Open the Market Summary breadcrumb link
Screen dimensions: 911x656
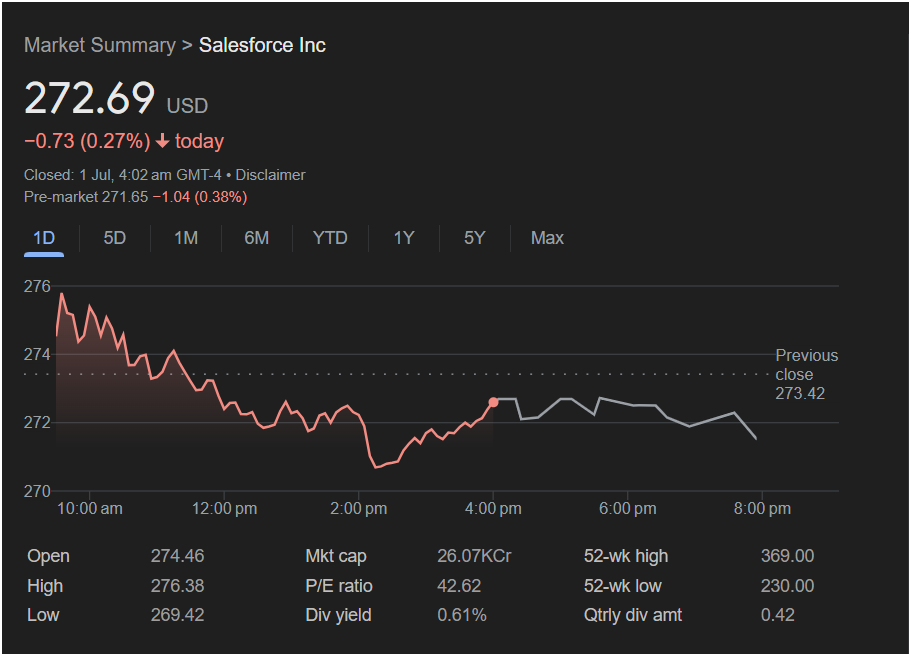pyautogui.click(x=100, y=45)
